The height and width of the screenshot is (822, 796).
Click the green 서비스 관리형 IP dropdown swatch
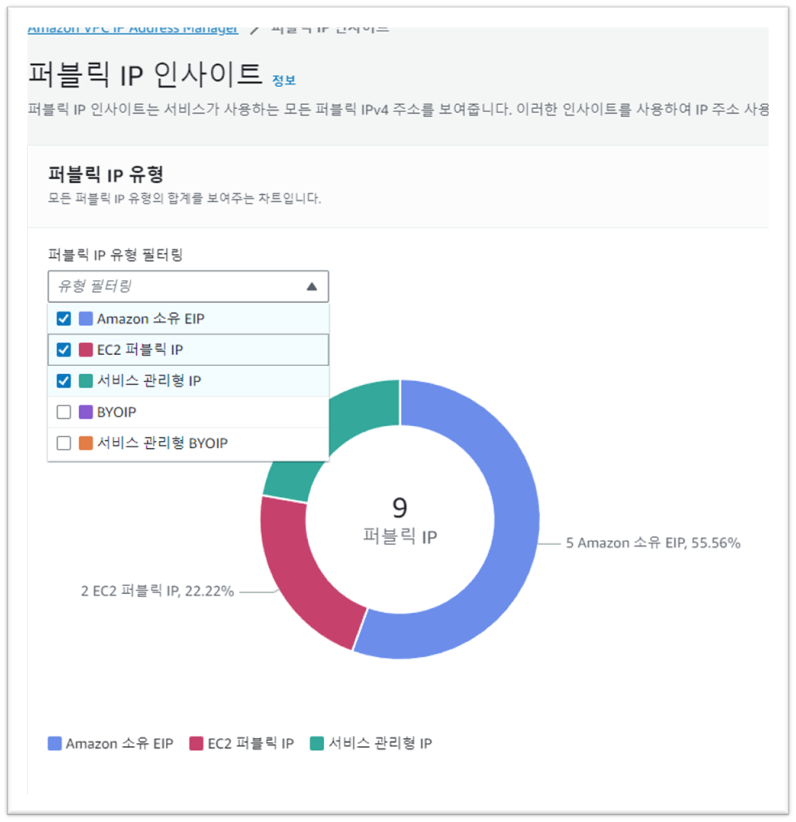point(85,381)
